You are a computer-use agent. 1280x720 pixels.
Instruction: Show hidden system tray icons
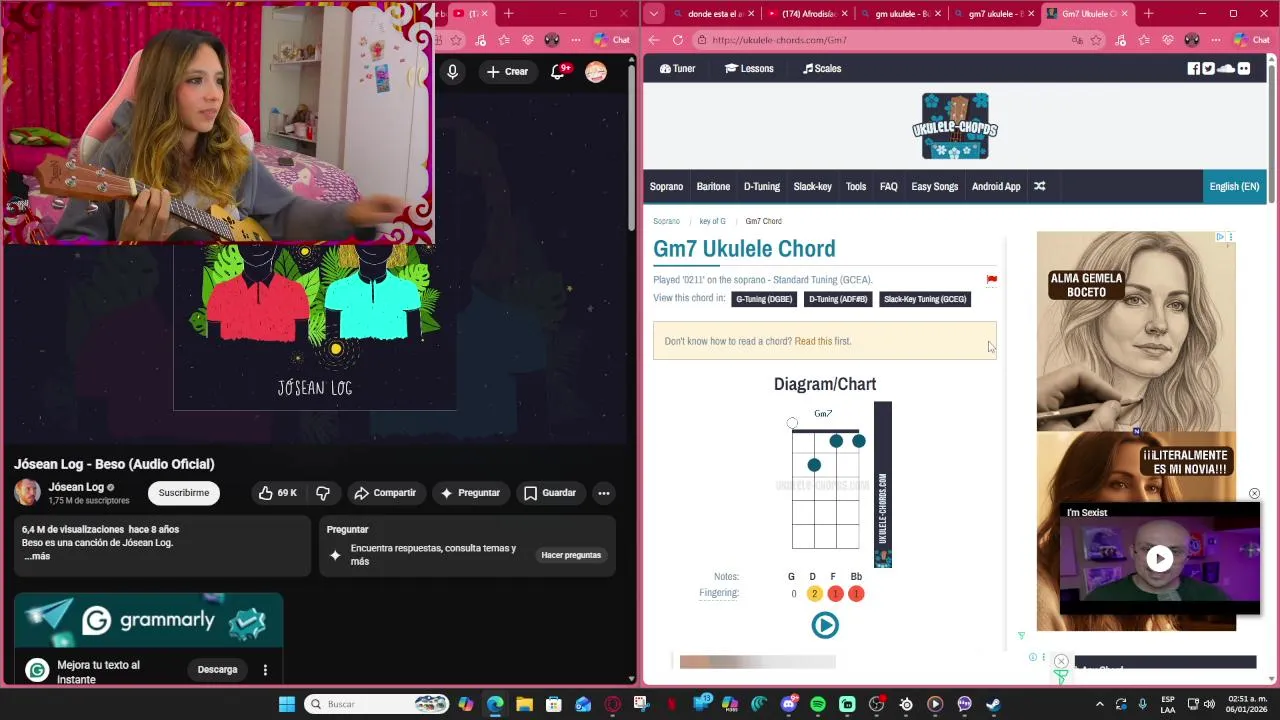1099,704
